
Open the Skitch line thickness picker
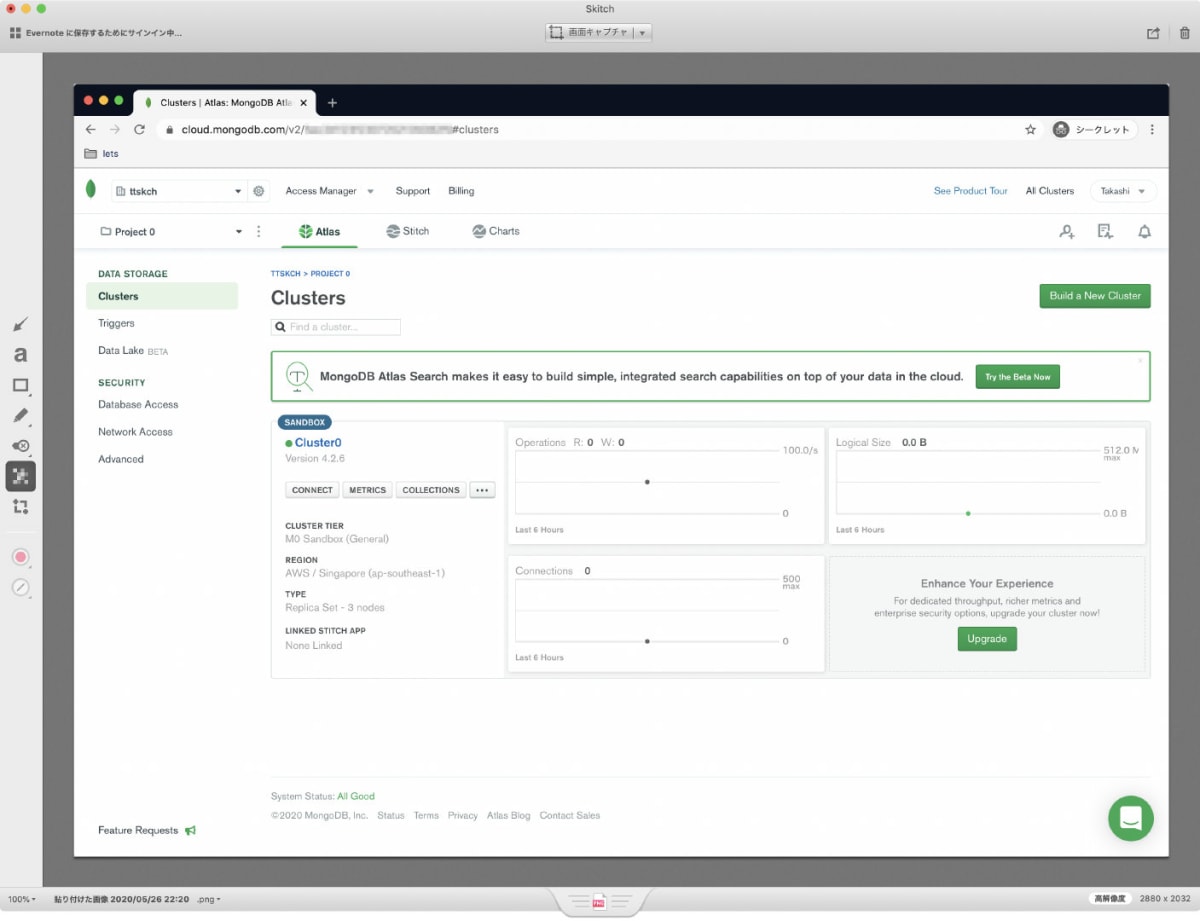click(20, 588)
